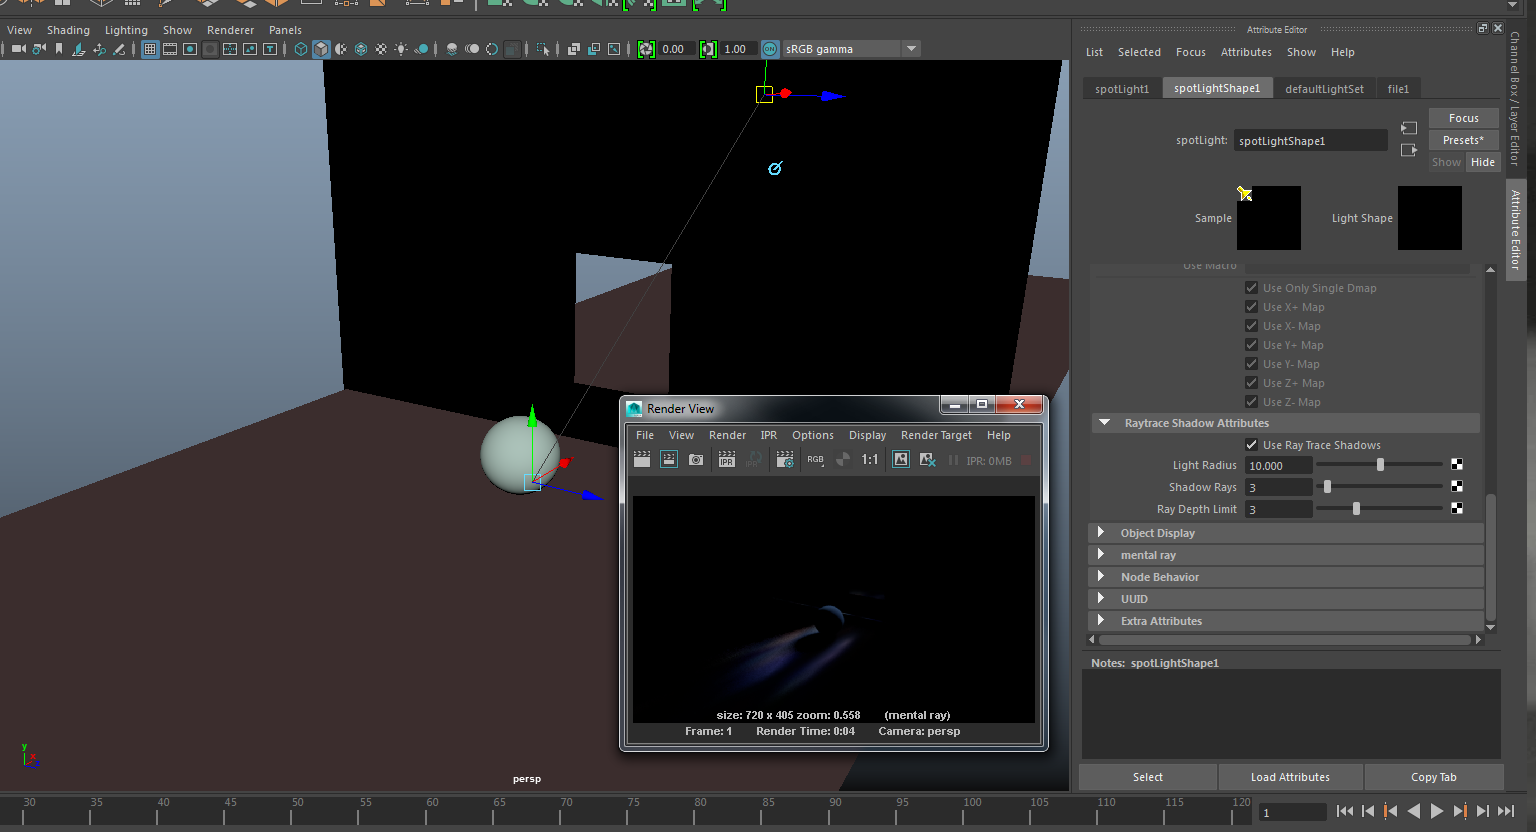Toggle the Use X+ Map checkbox
This screenshot has height=832, width=1536.
(x=1251, y=307)
